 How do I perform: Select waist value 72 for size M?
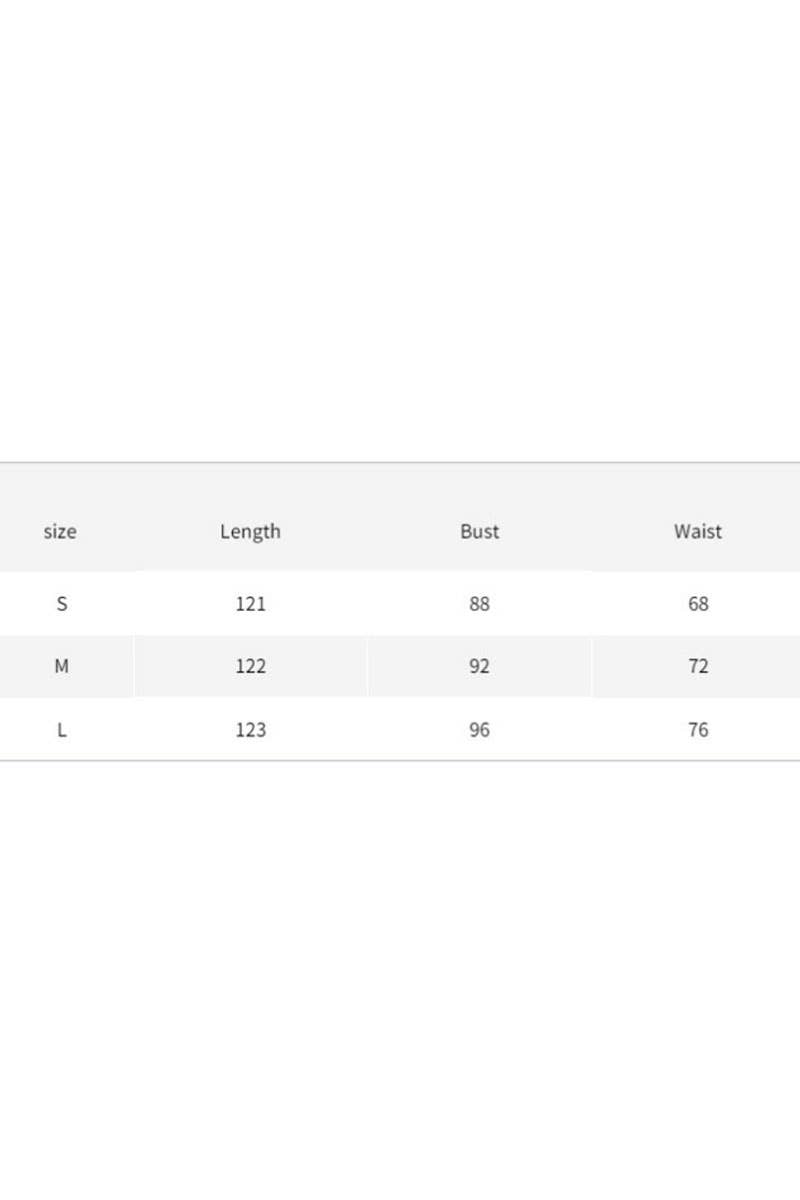point(698,666)
